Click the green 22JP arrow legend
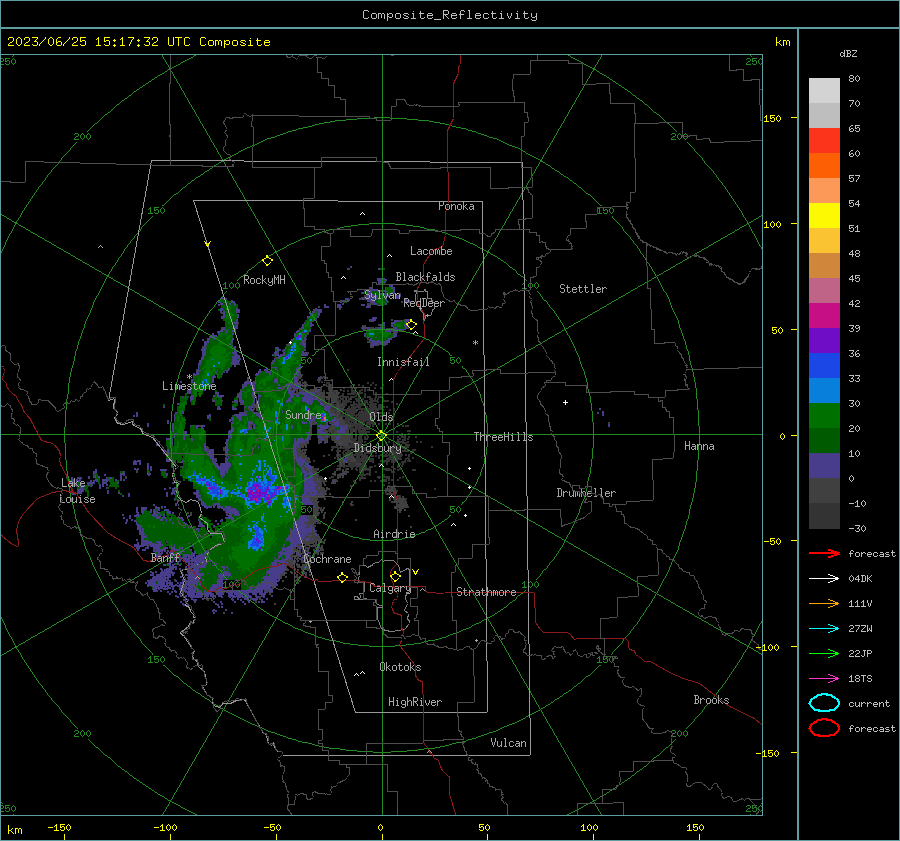This screenshot has width=900, height=841. (824, 653)
